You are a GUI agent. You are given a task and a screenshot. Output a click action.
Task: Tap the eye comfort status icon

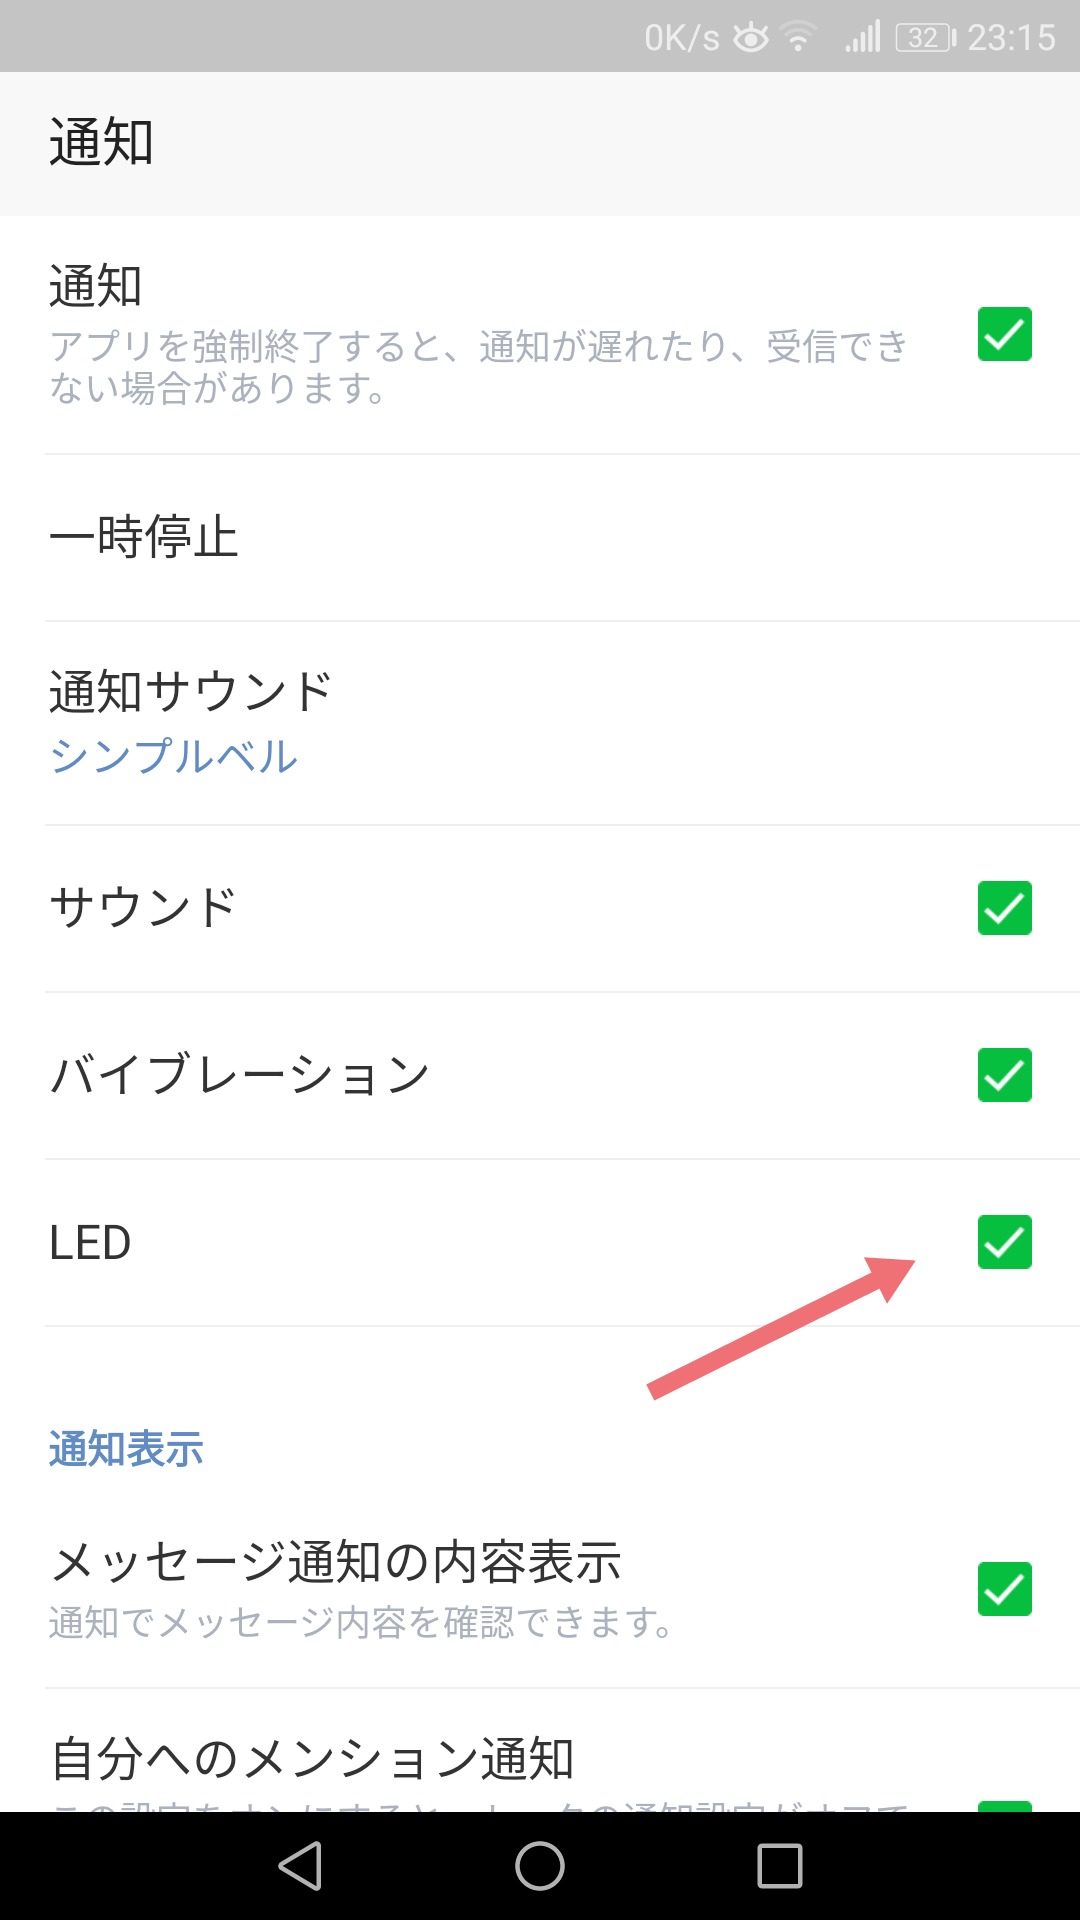coord(750,38)
